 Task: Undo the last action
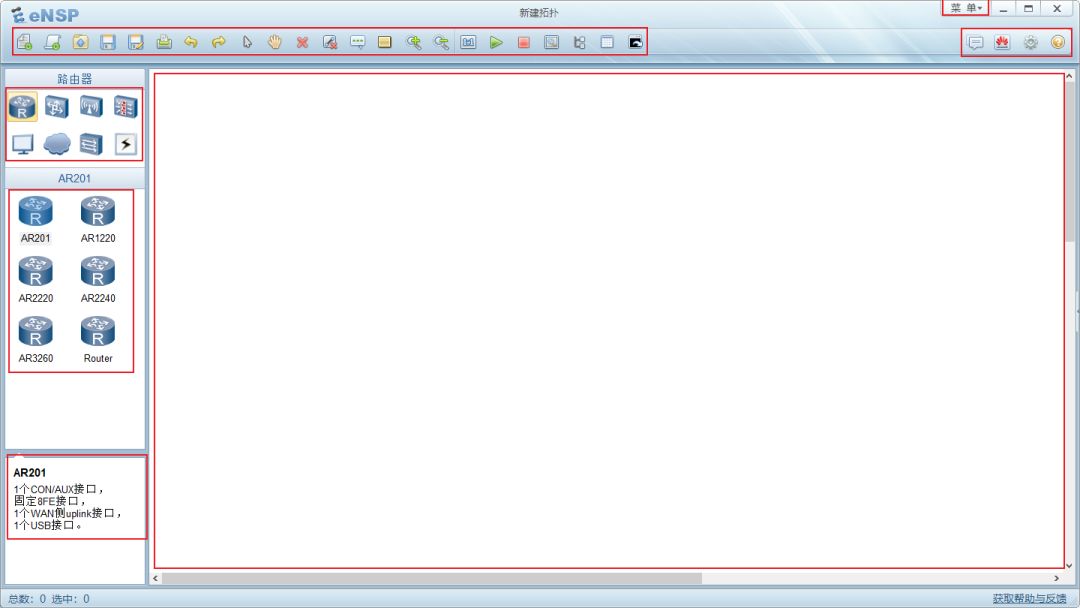191,42
